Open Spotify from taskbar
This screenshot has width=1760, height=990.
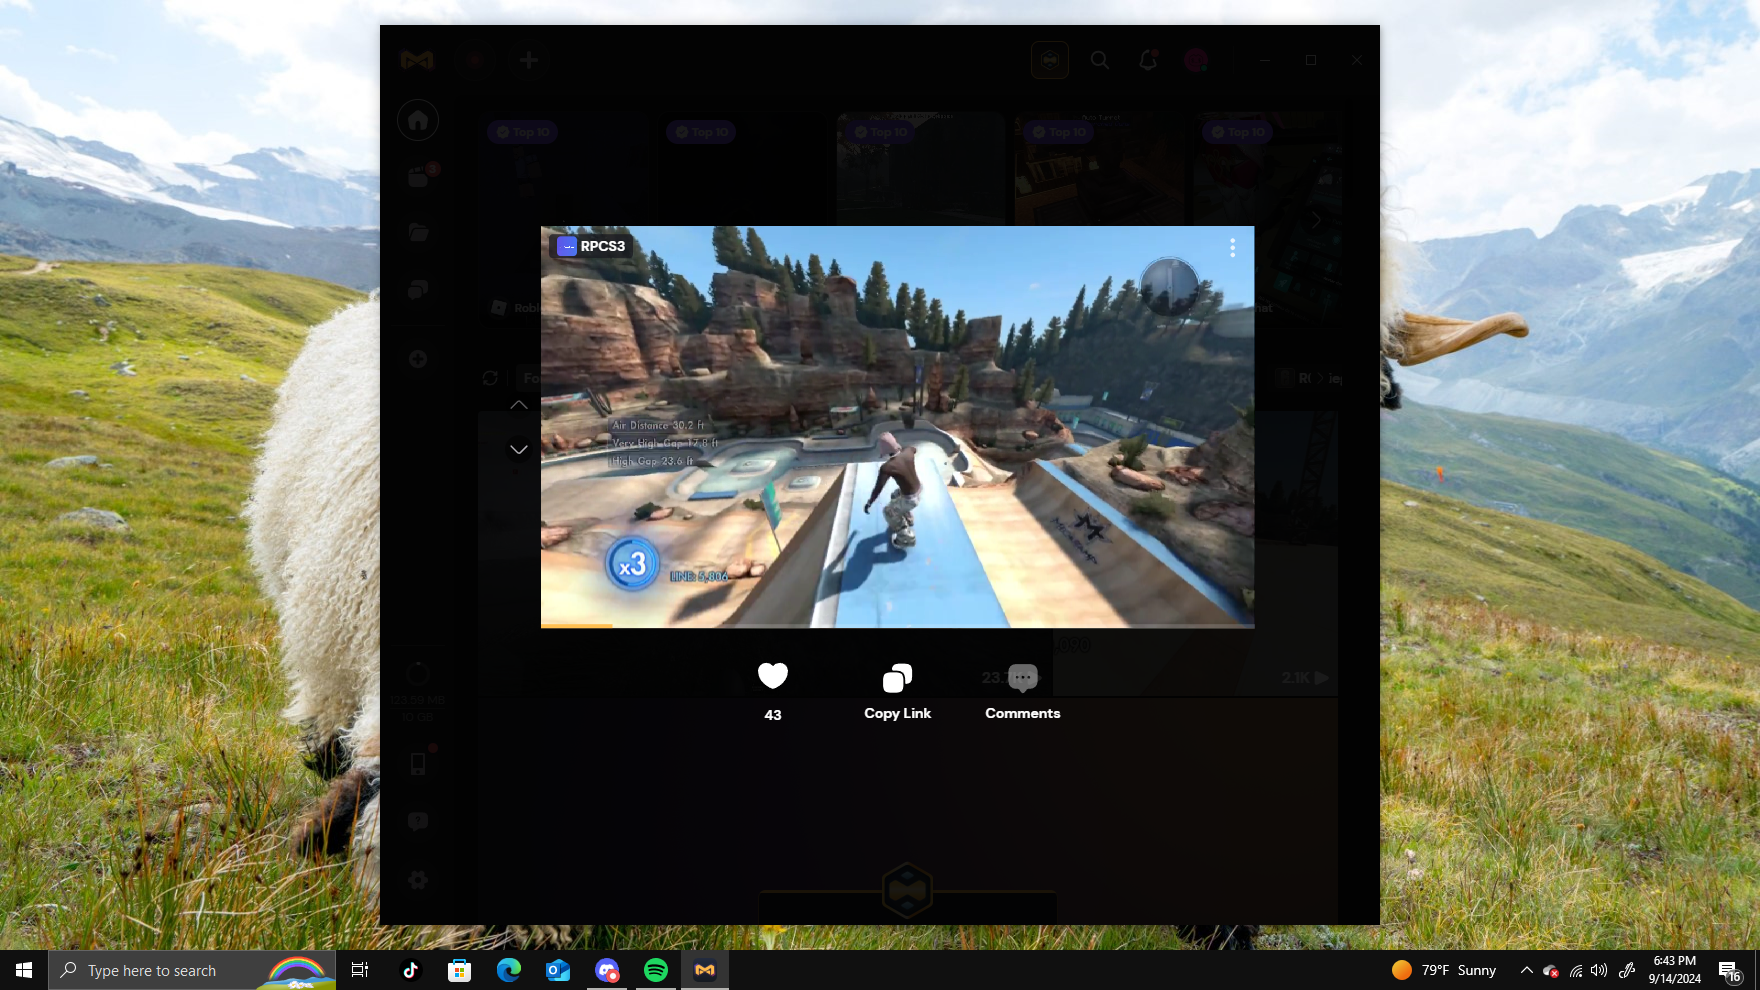(656, 970)
